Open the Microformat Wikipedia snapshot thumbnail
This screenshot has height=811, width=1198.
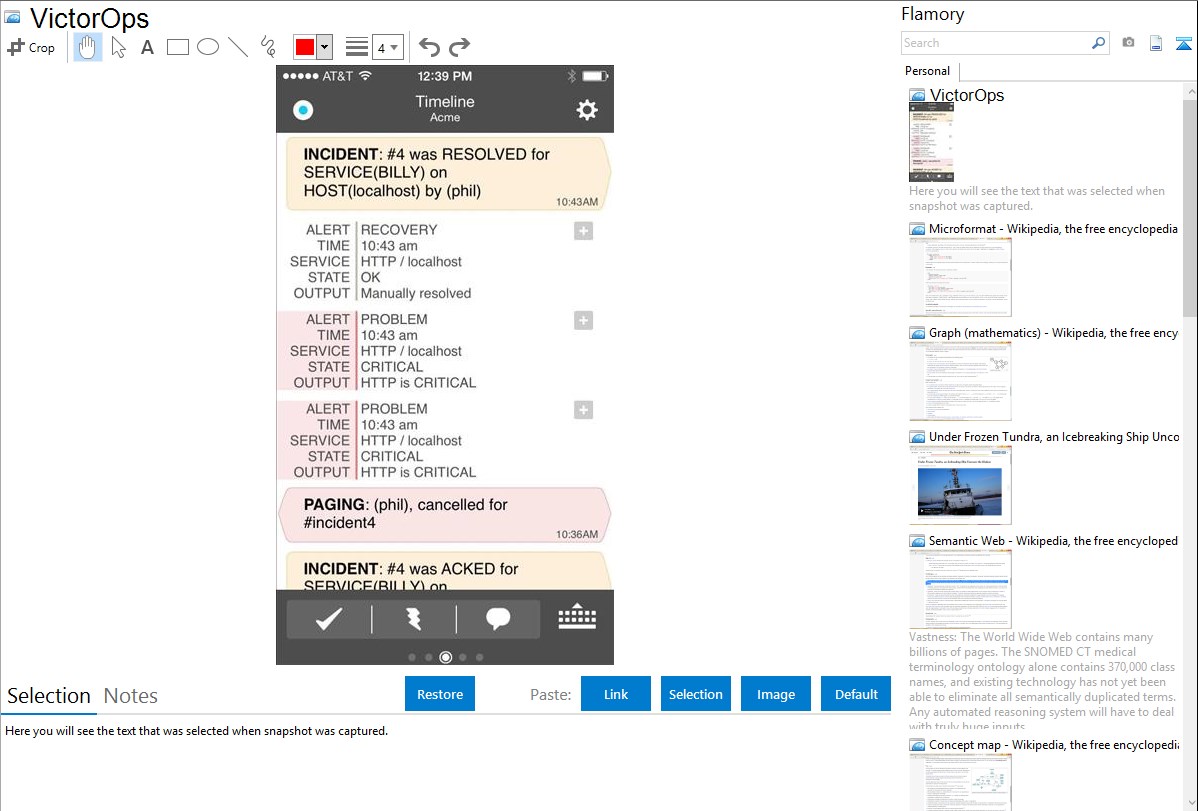tap(960, 277)
